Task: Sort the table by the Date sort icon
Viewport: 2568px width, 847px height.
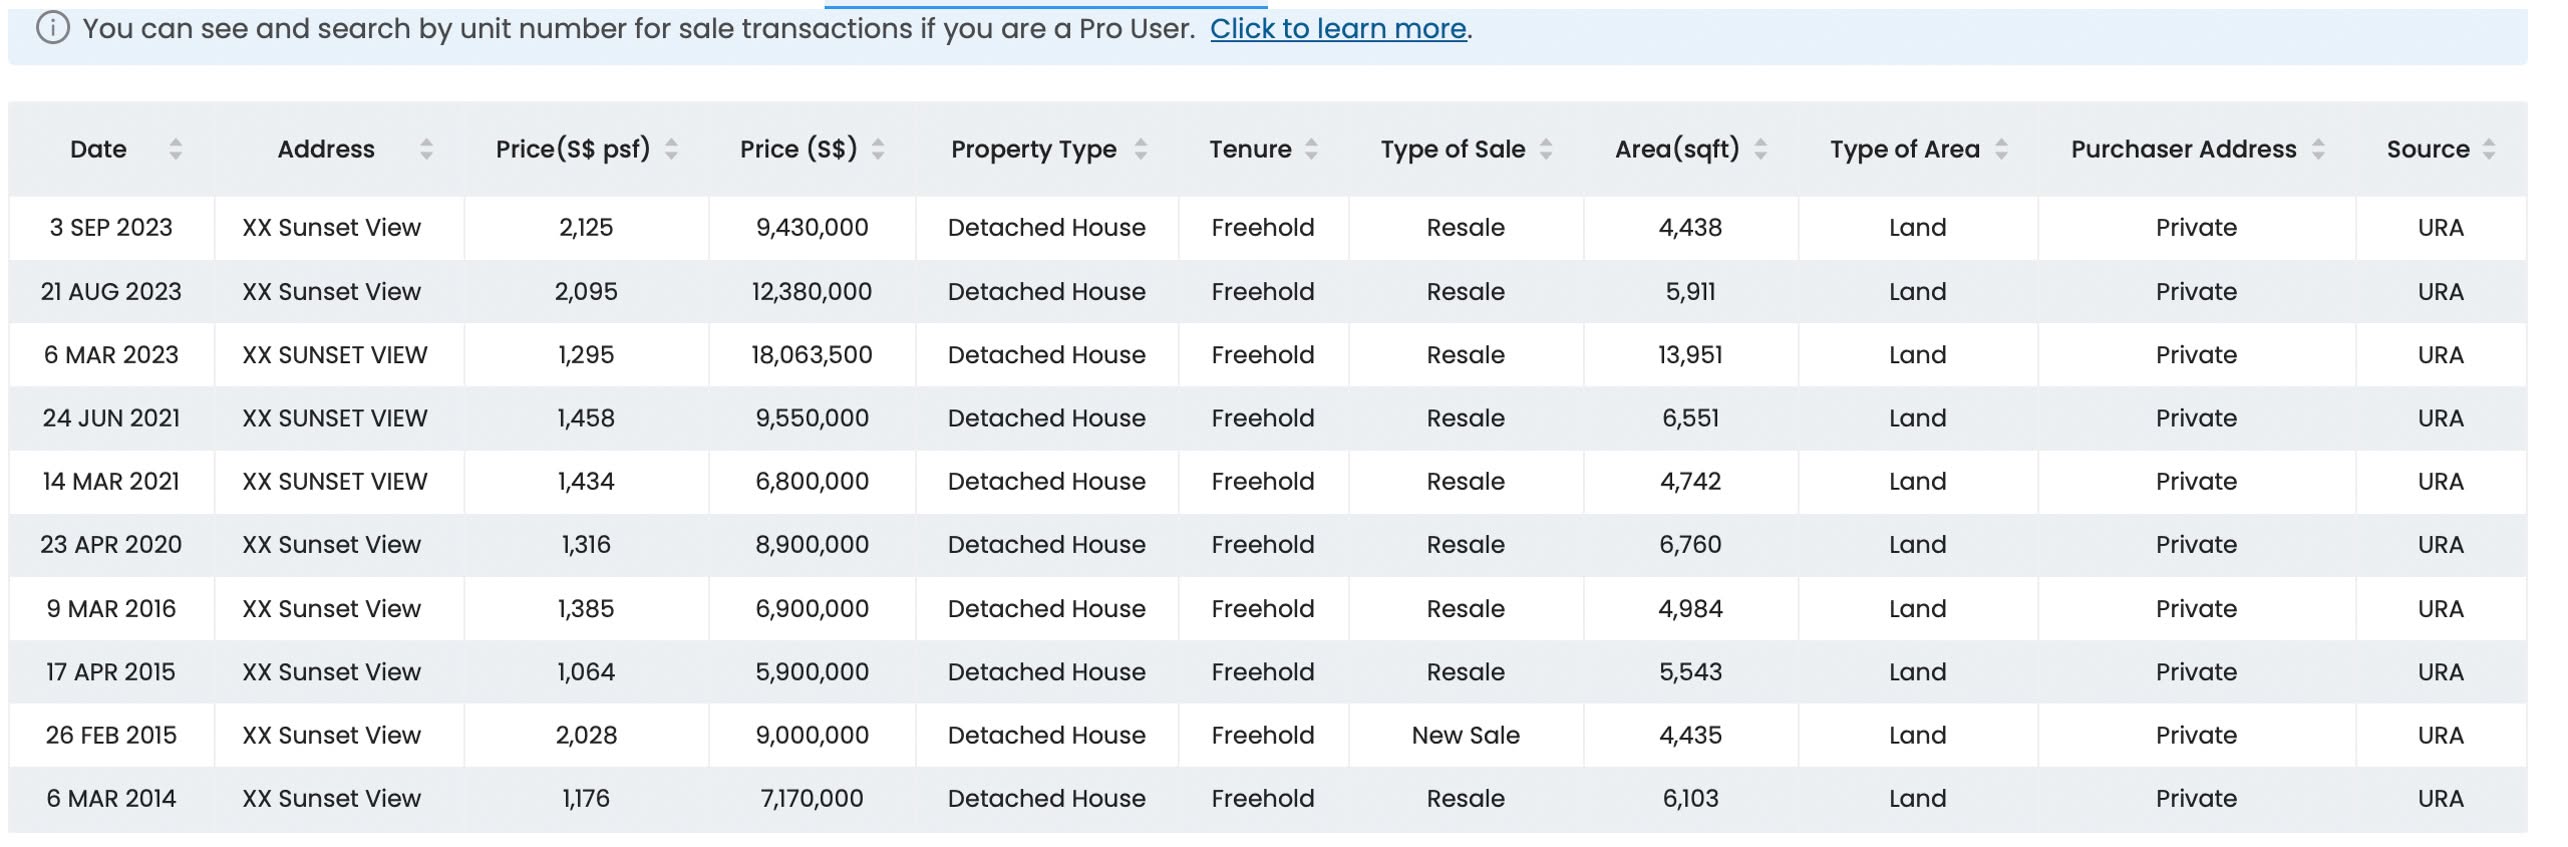Action: (176, 150)
